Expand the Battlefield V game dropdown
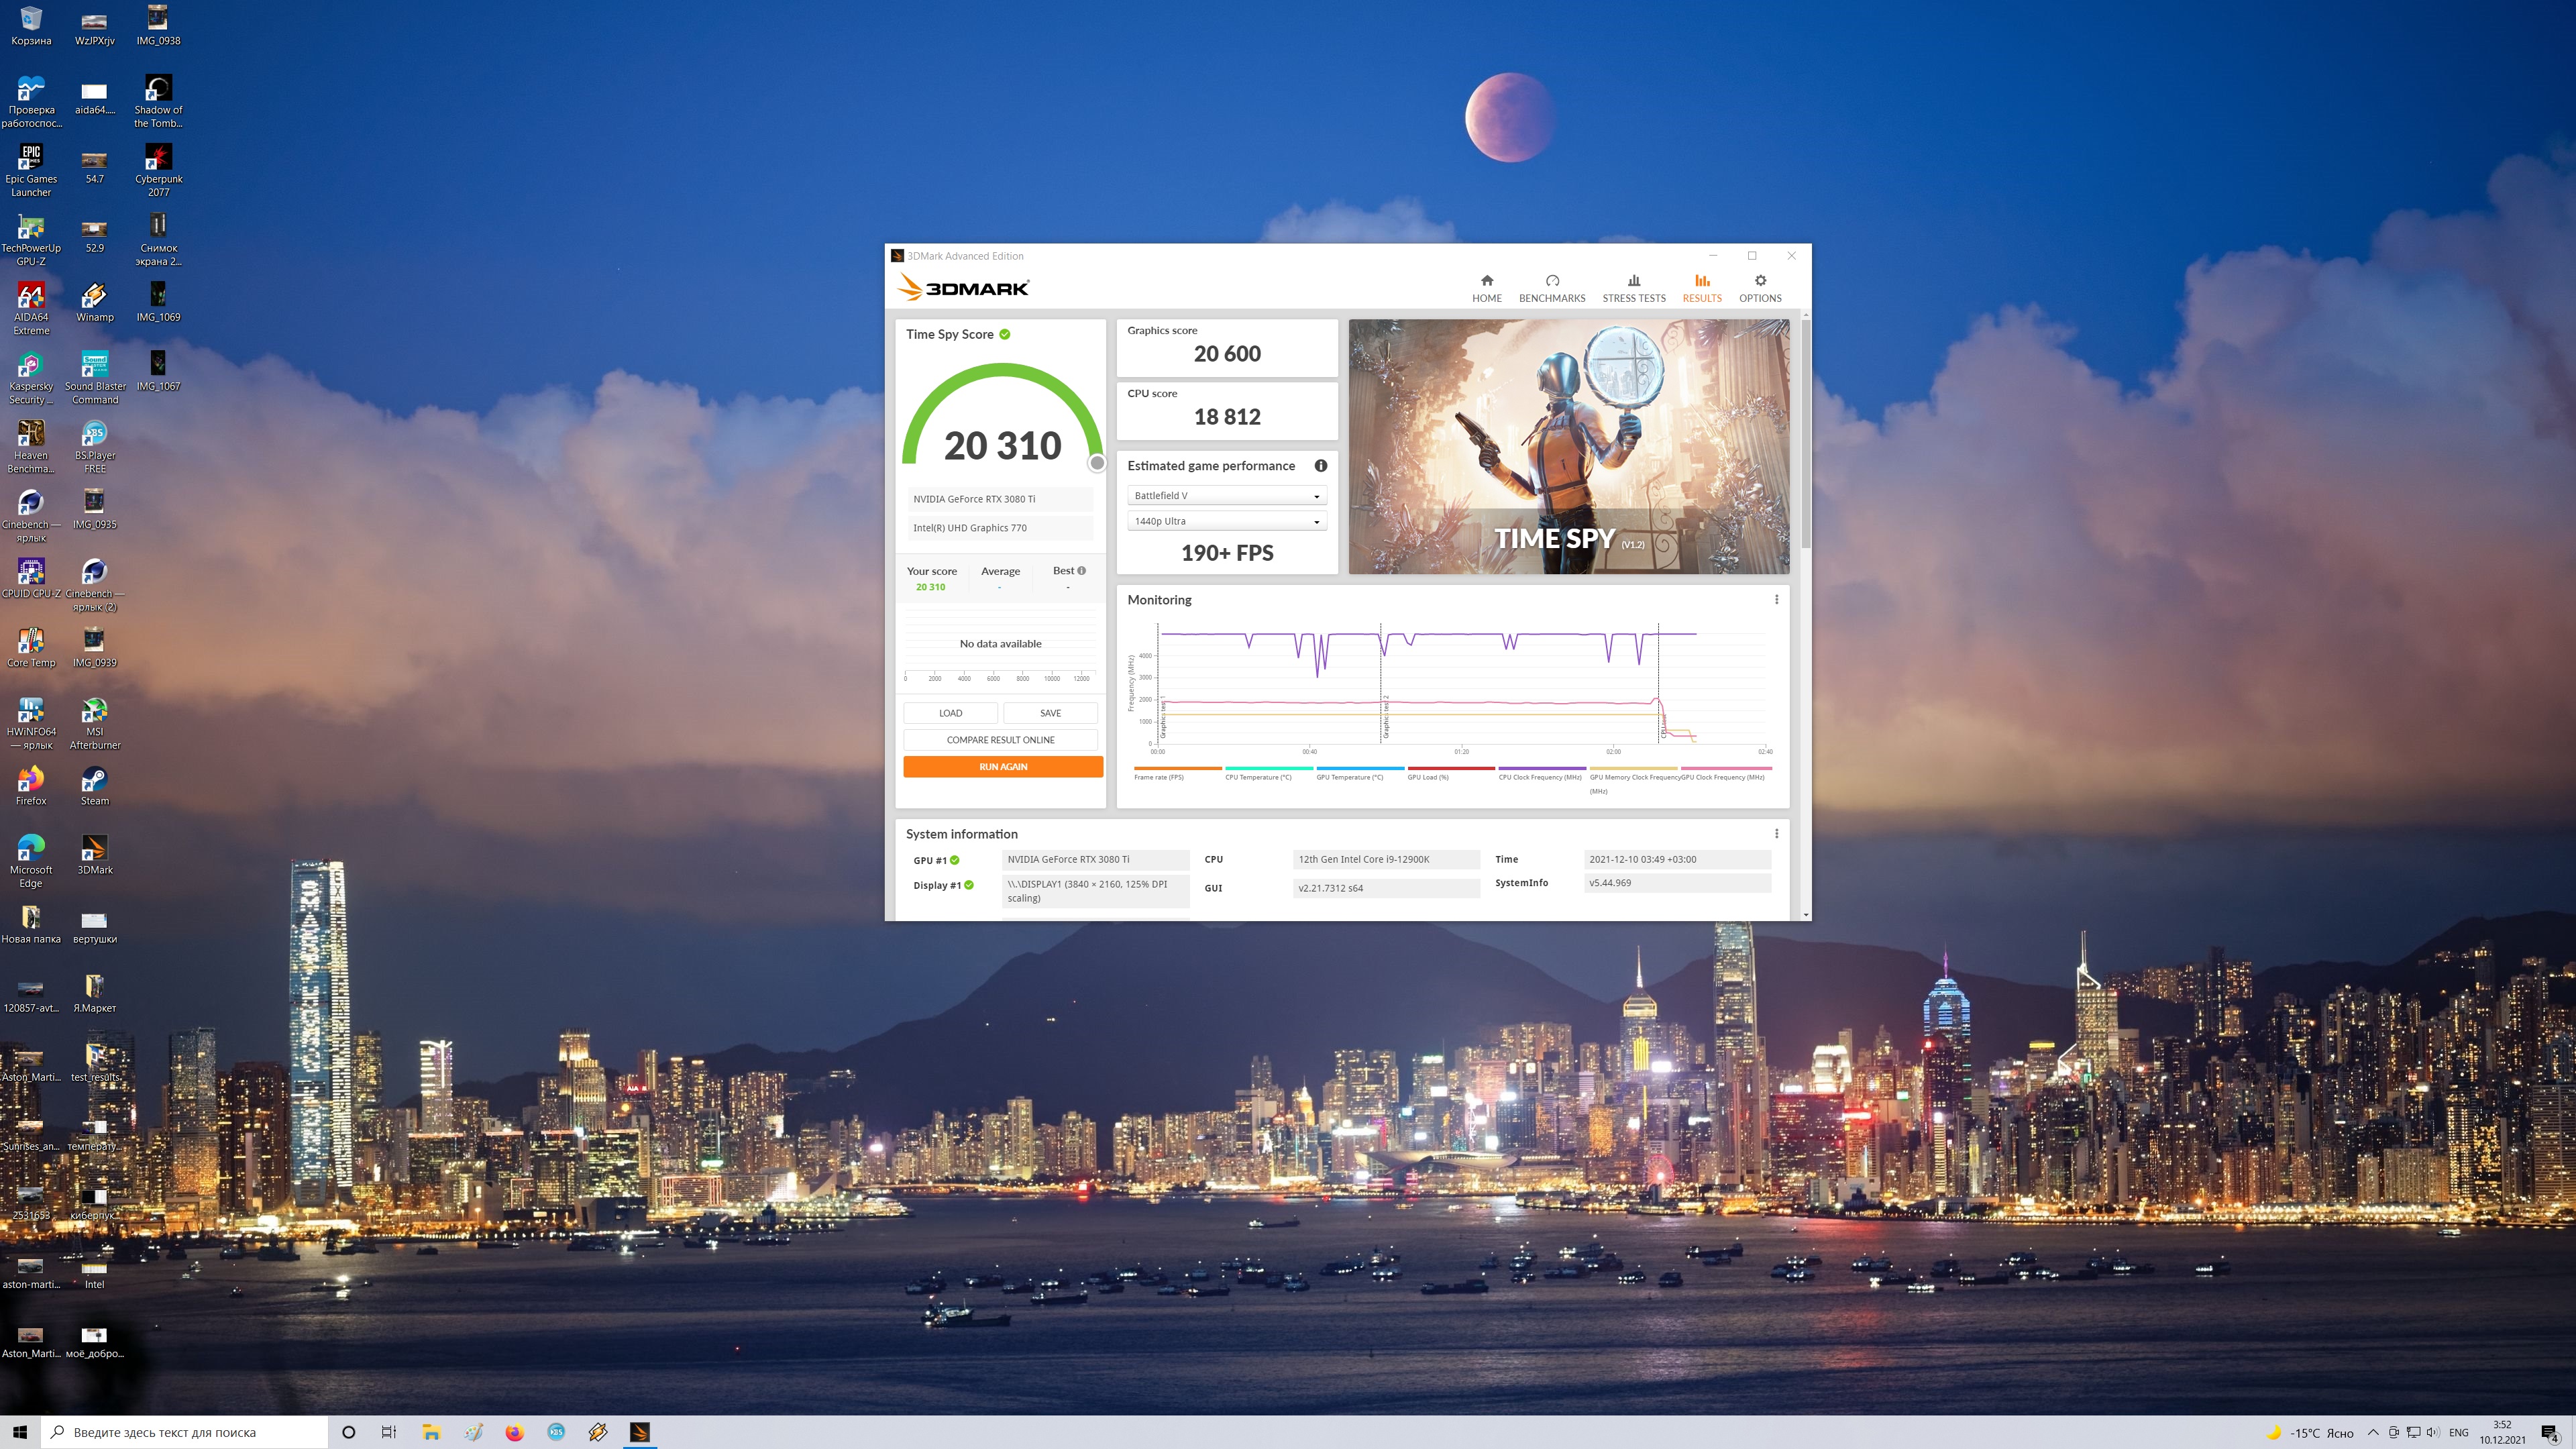Image resolution: width=2576 pixels, height=1449 pixels. 1226,496
